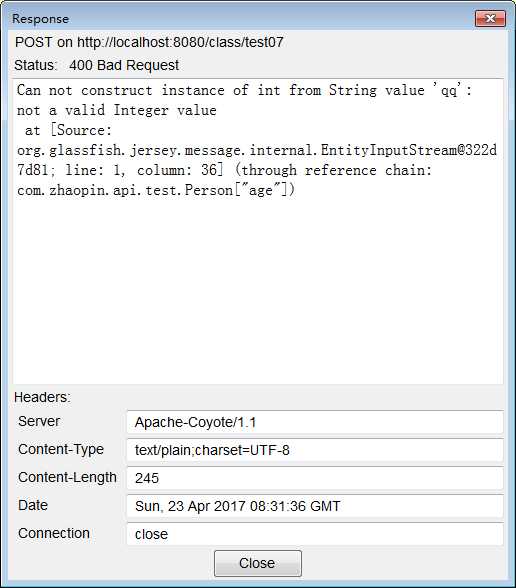Click the Content-Type label

(x=61, y=449)
